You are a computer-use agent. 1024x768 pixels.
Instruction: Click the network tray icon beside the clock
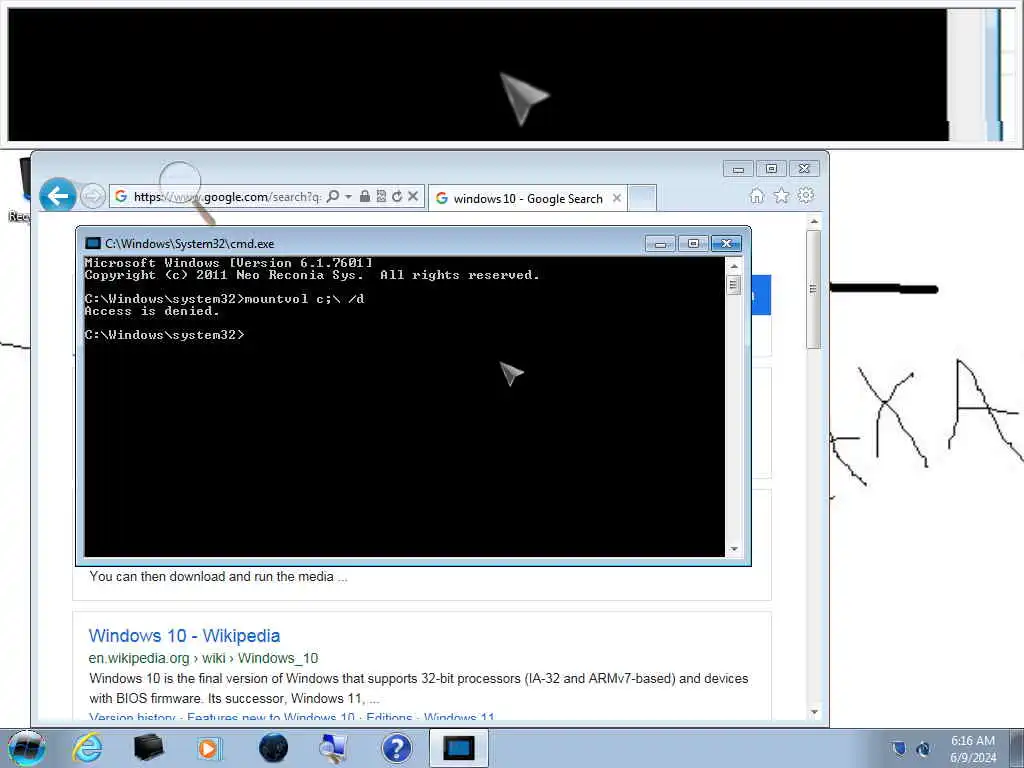pyautogui.click(x=923, y=748)
